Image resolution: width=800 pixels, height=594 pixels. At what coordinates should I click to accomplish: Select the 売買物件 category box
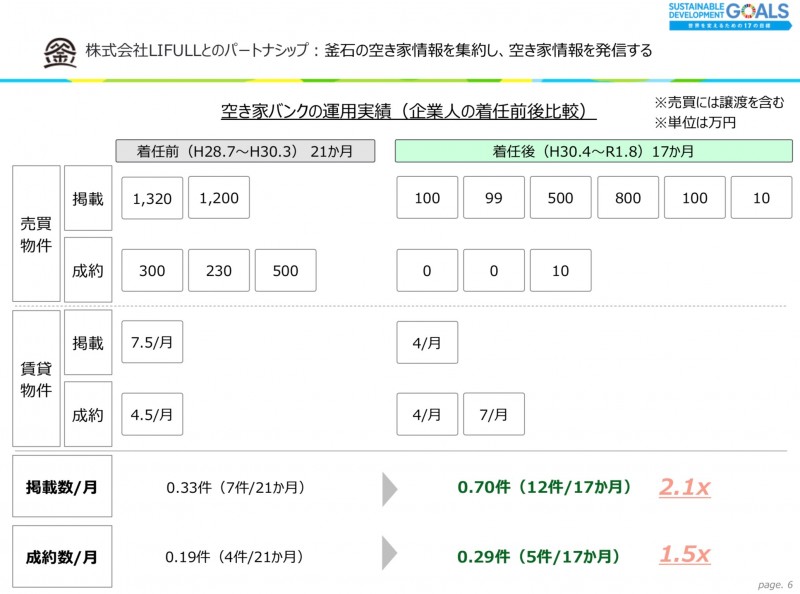36,234
